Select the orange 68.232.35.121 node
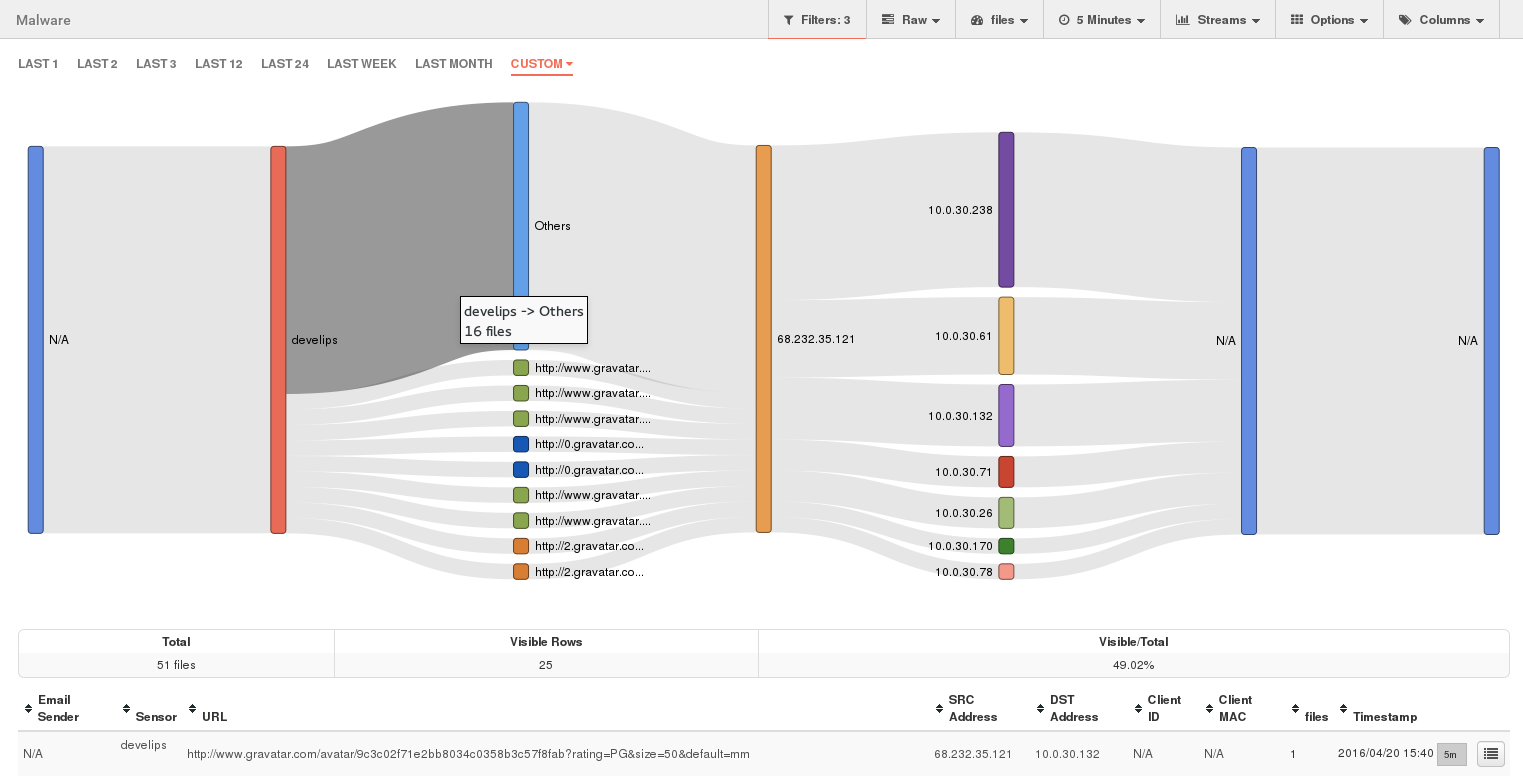This screenshot has height=776, width=1523. pyautogui.click(x=764, y=339)
